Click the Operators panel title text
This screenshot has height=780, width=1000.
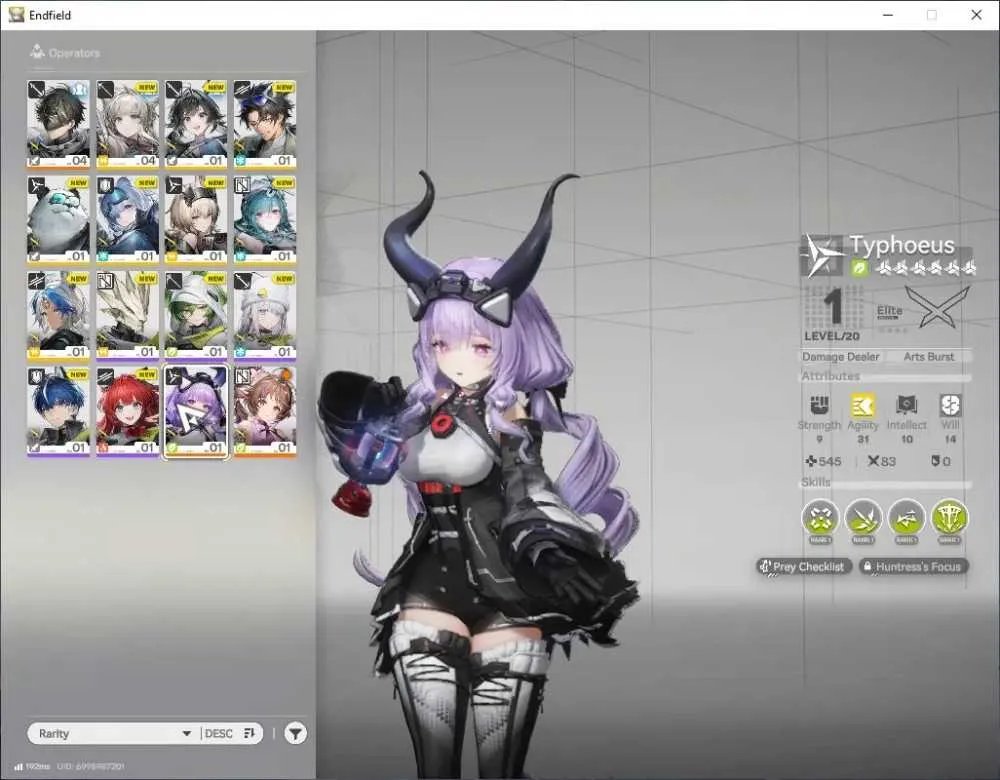click(x=74, y=53)
